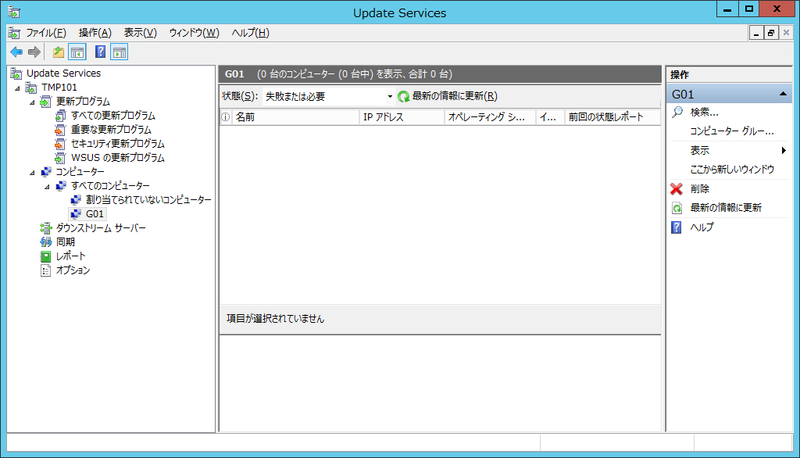Click the MMC system icon in menu bar

click(x=14, y=33)
